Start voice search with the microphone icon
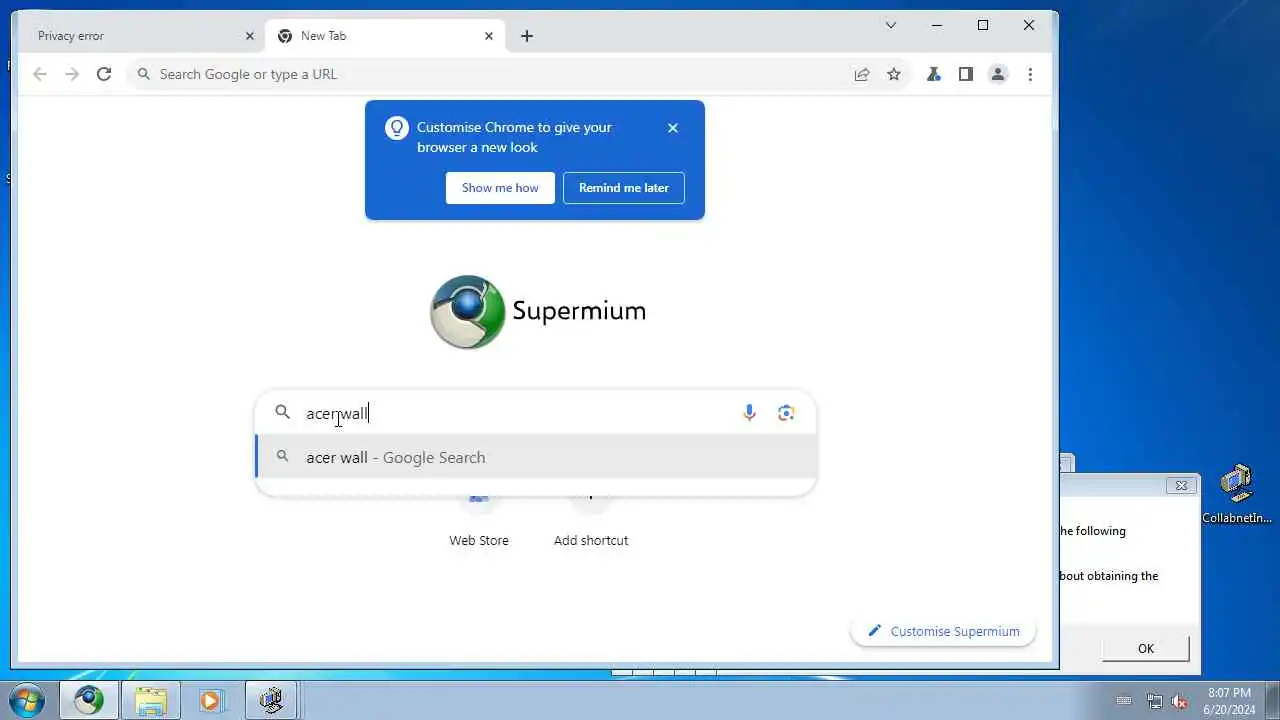1280x720 pixels. (x=749, y=413)
